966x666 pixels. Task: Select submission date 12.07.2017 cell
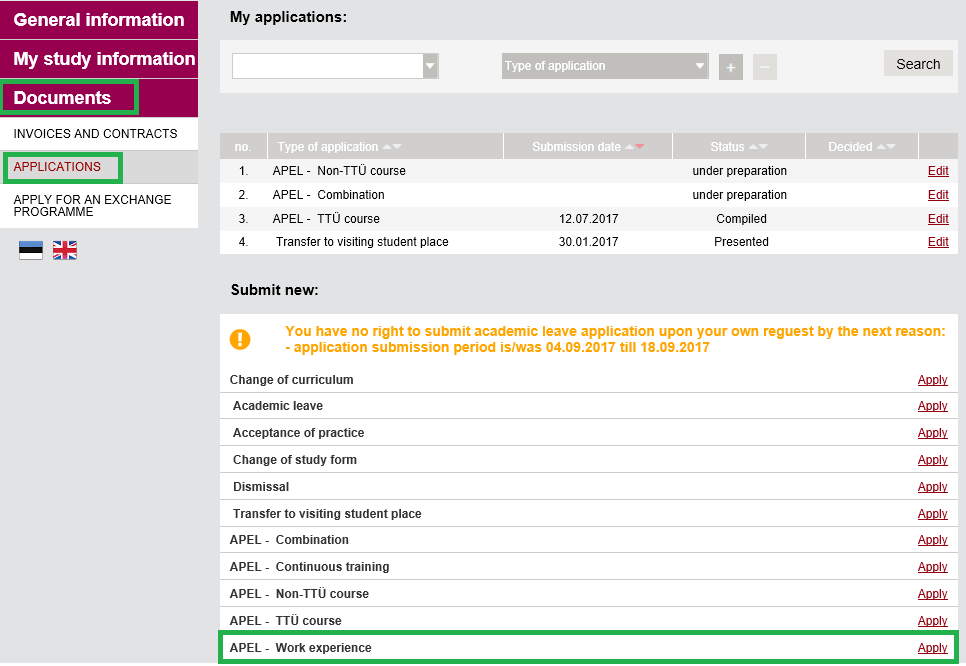[588, 219]
